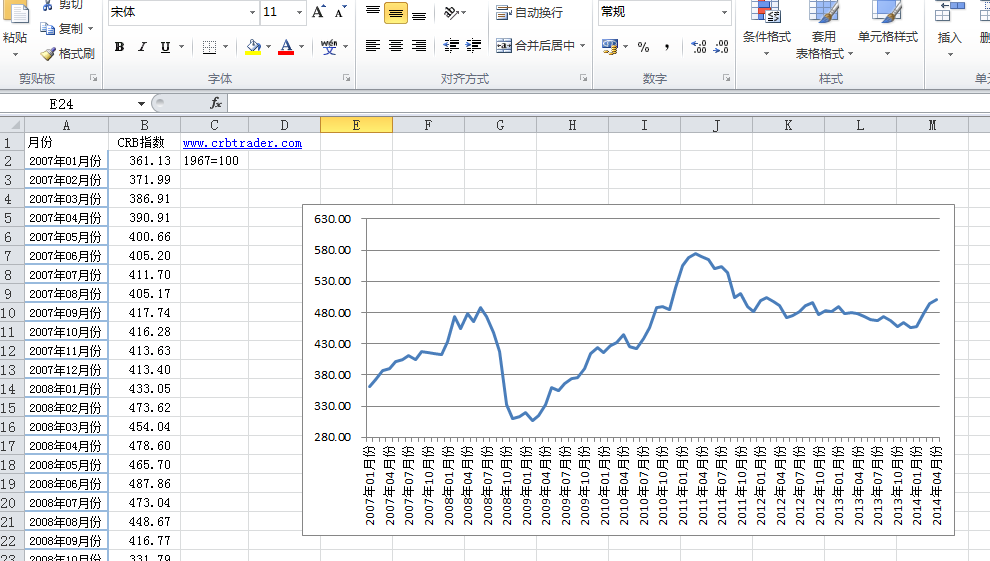The width and height of the screenshot is (990, 561).
Task: Click chart axis label 630.00
Action: pos(332,219)
